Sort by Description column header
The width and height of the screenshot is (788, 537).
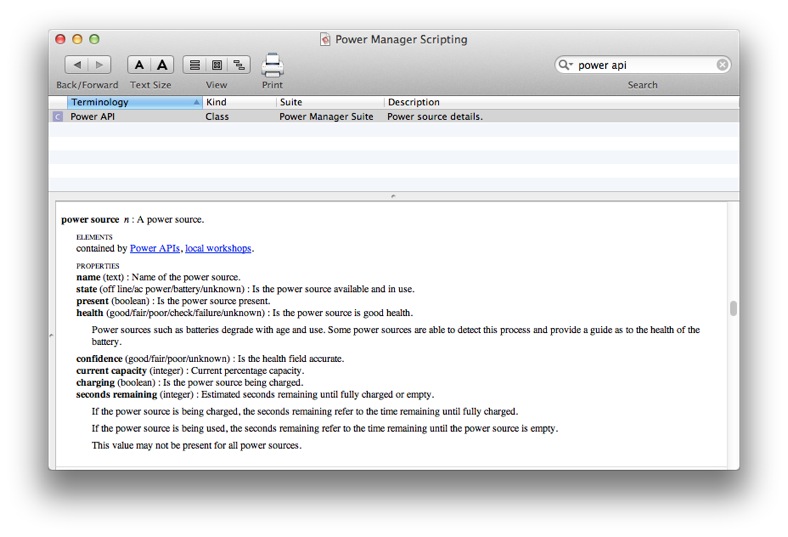561,102
